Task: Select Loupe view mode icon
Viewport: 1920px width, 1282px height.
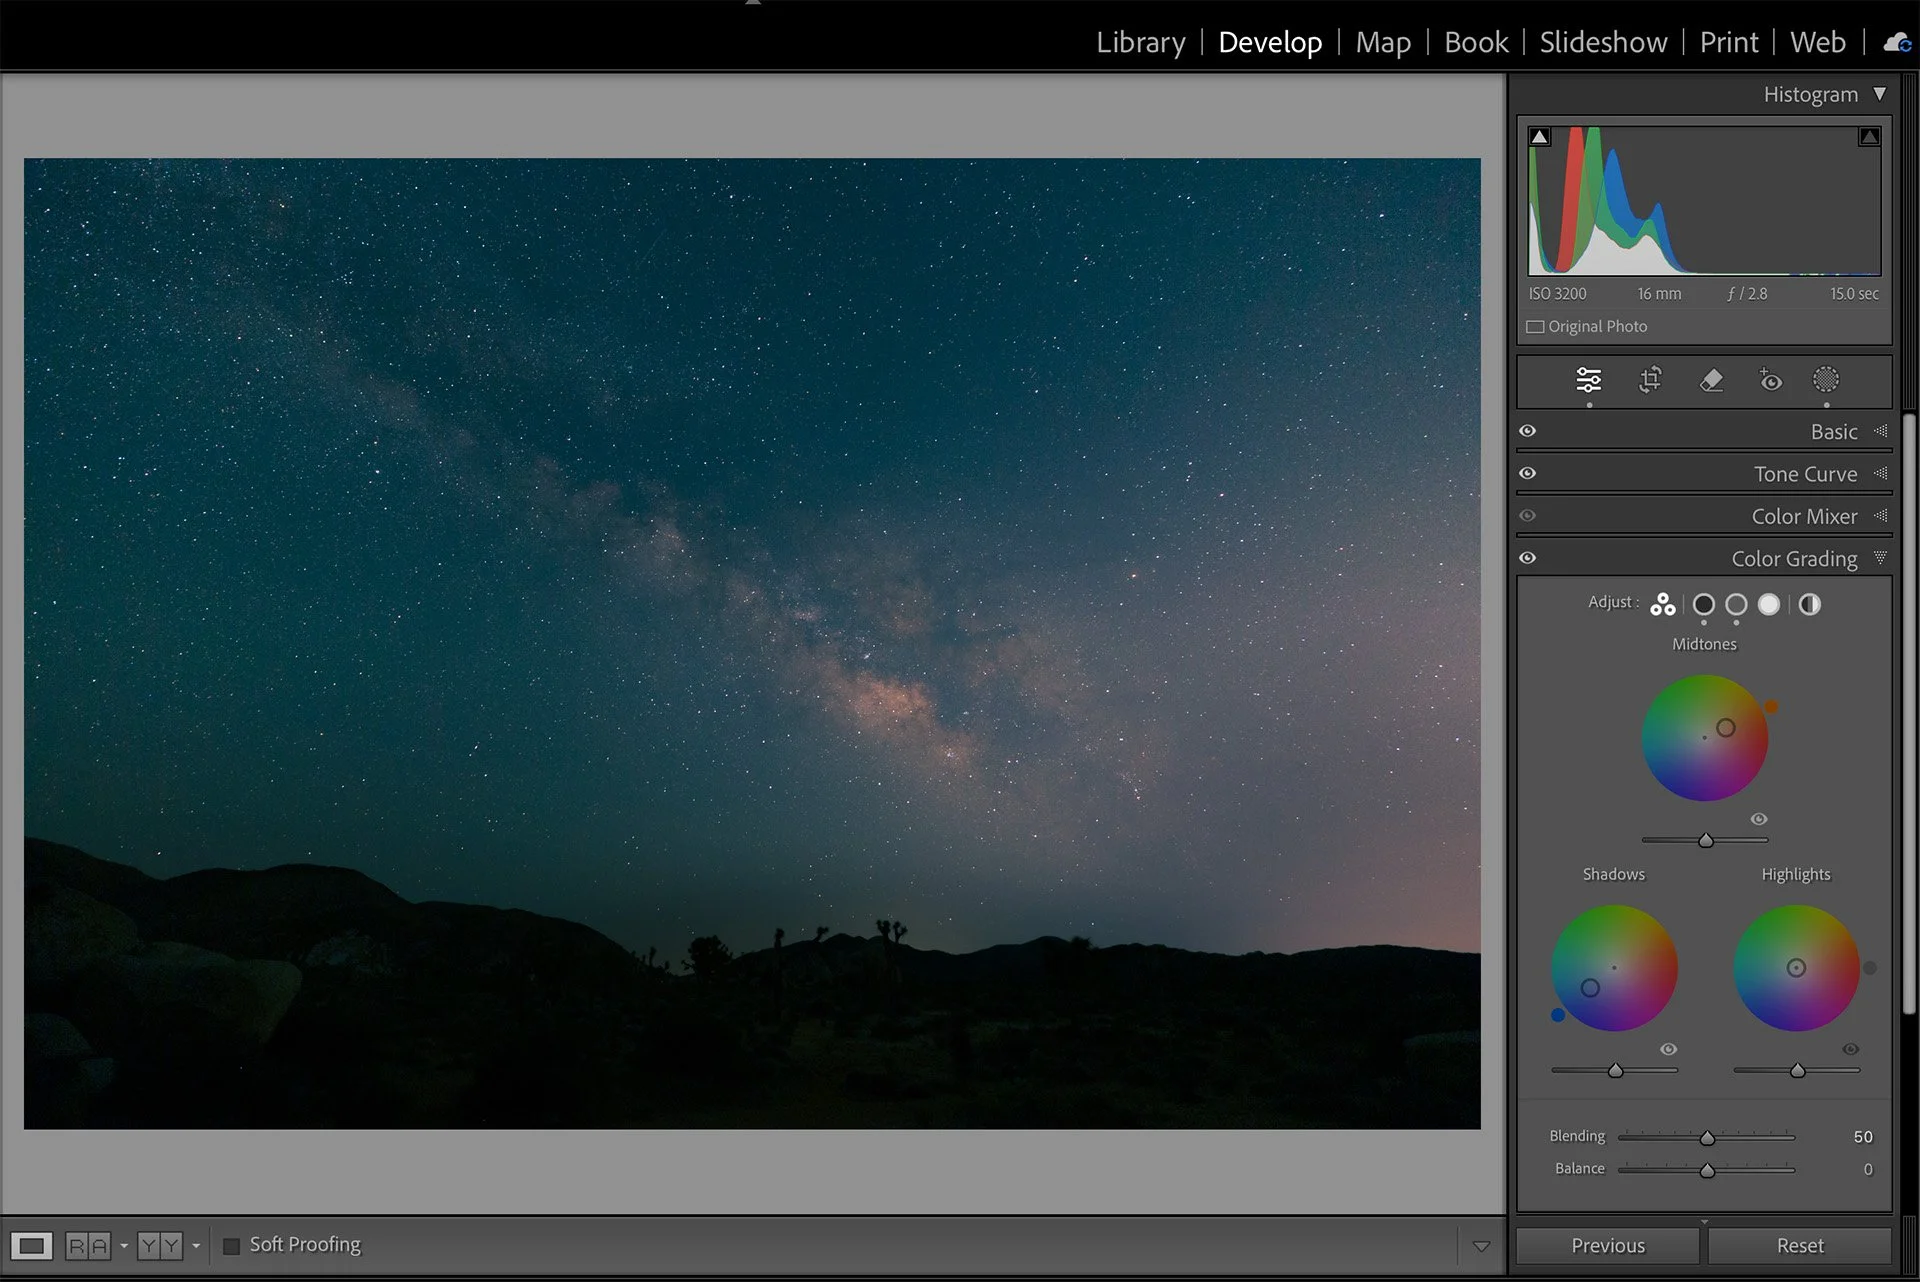Action: click(31, 1245)
